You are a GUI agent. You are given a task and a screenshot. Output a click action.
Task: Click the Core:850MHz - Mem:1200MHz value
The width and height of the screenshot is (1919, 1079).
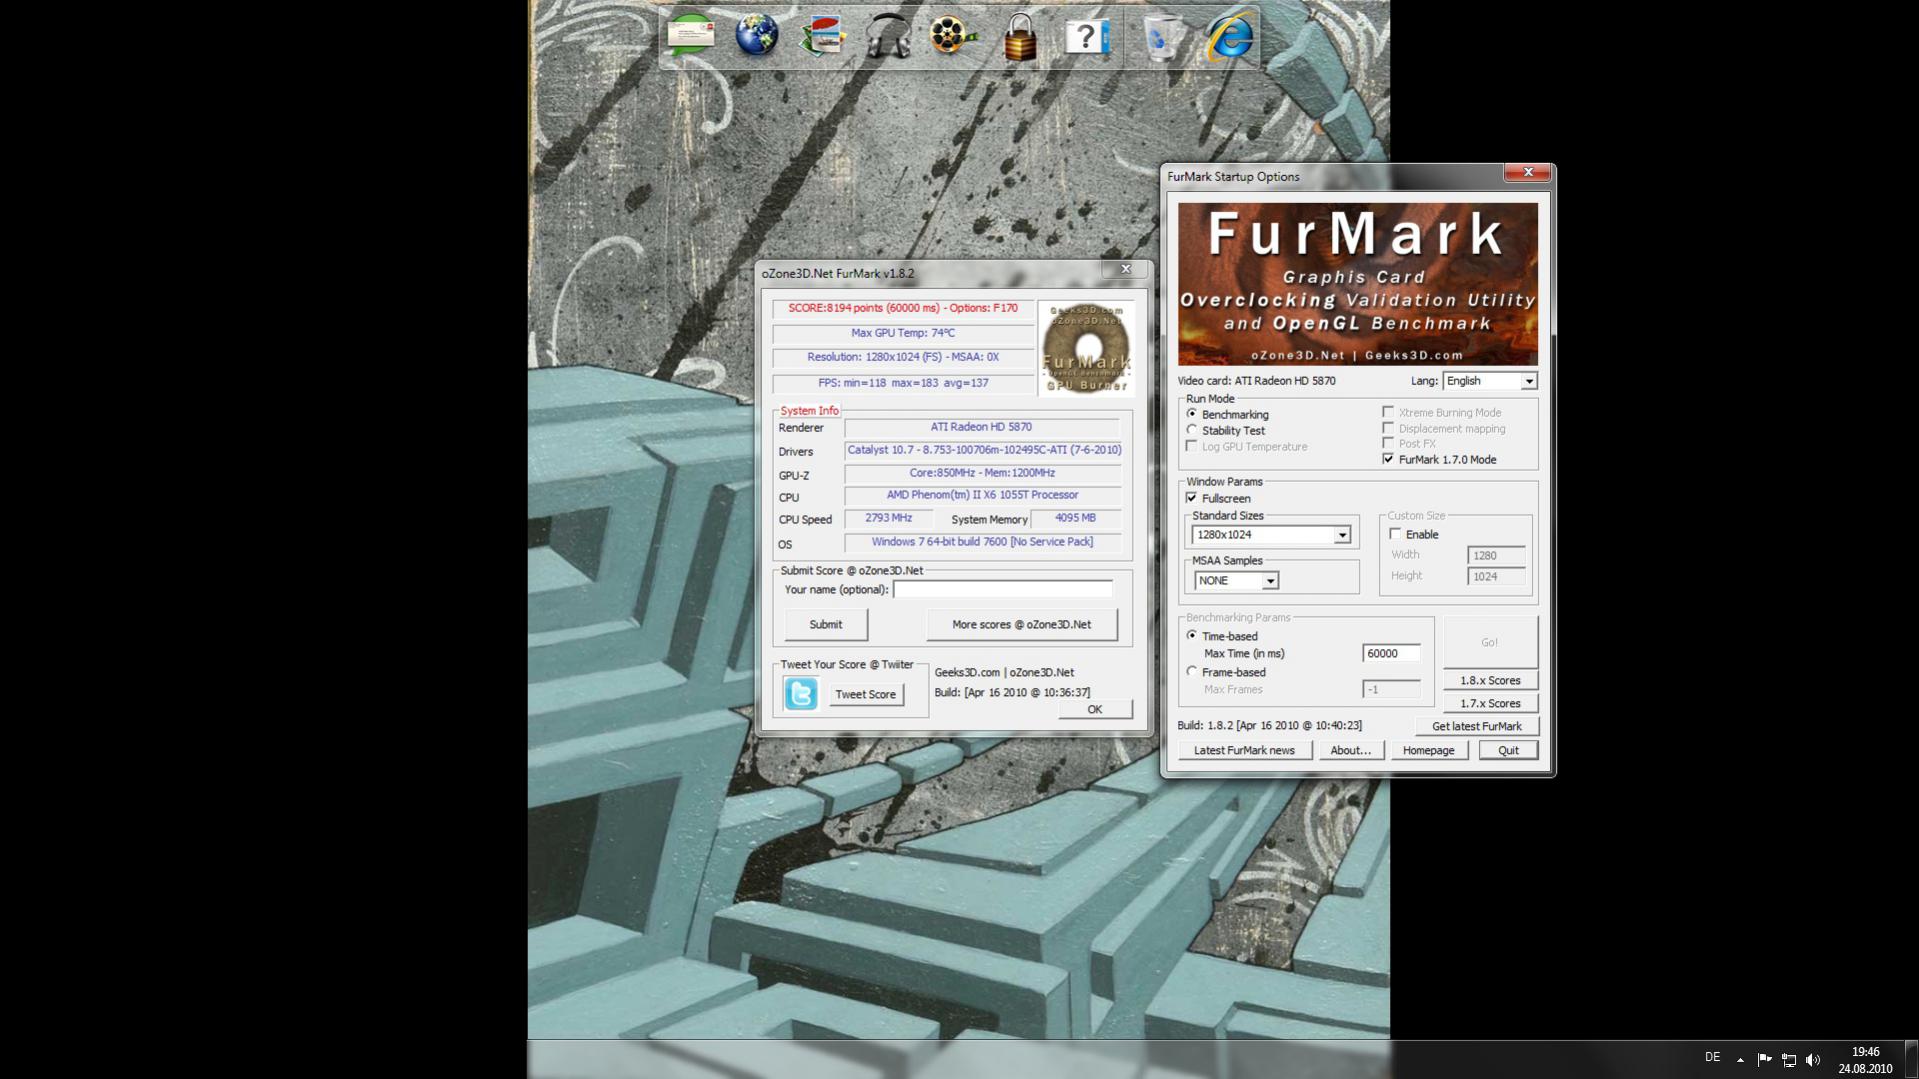pos(982,473)
